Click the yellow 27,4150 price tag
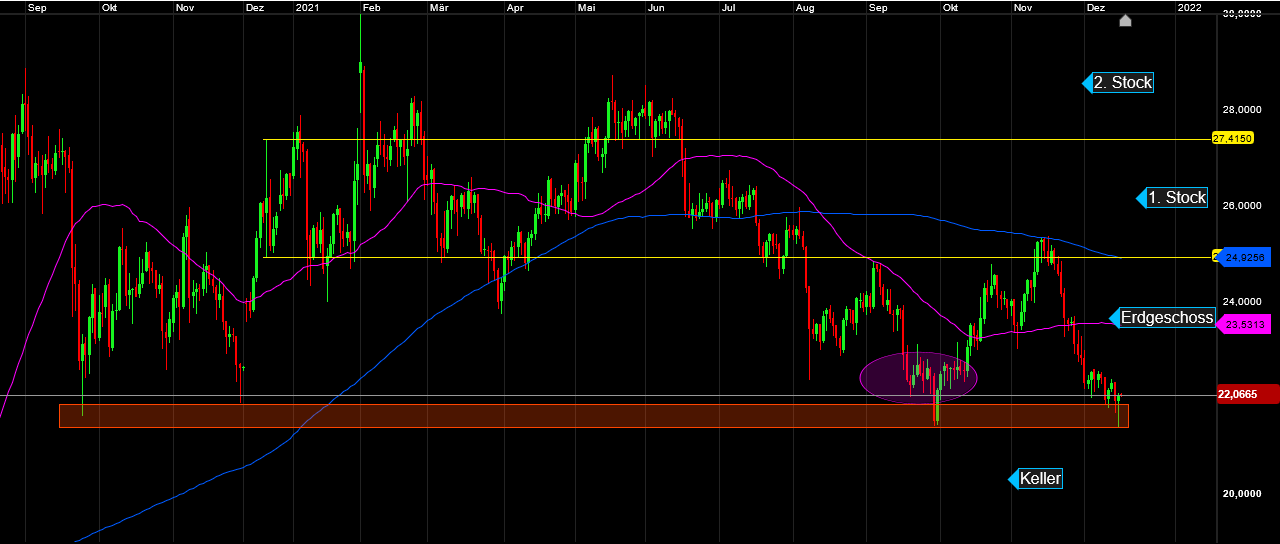 1232,139
